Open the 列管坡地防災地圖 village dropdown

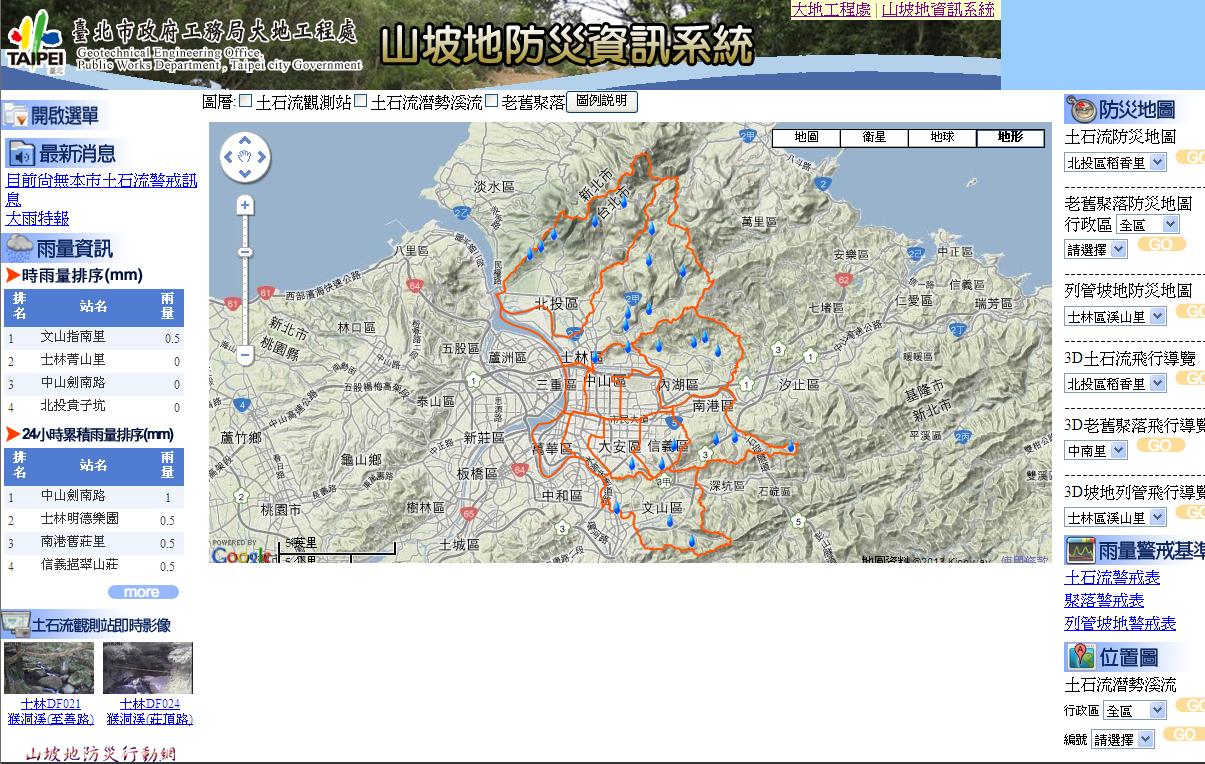click(x=1115, y=316)
